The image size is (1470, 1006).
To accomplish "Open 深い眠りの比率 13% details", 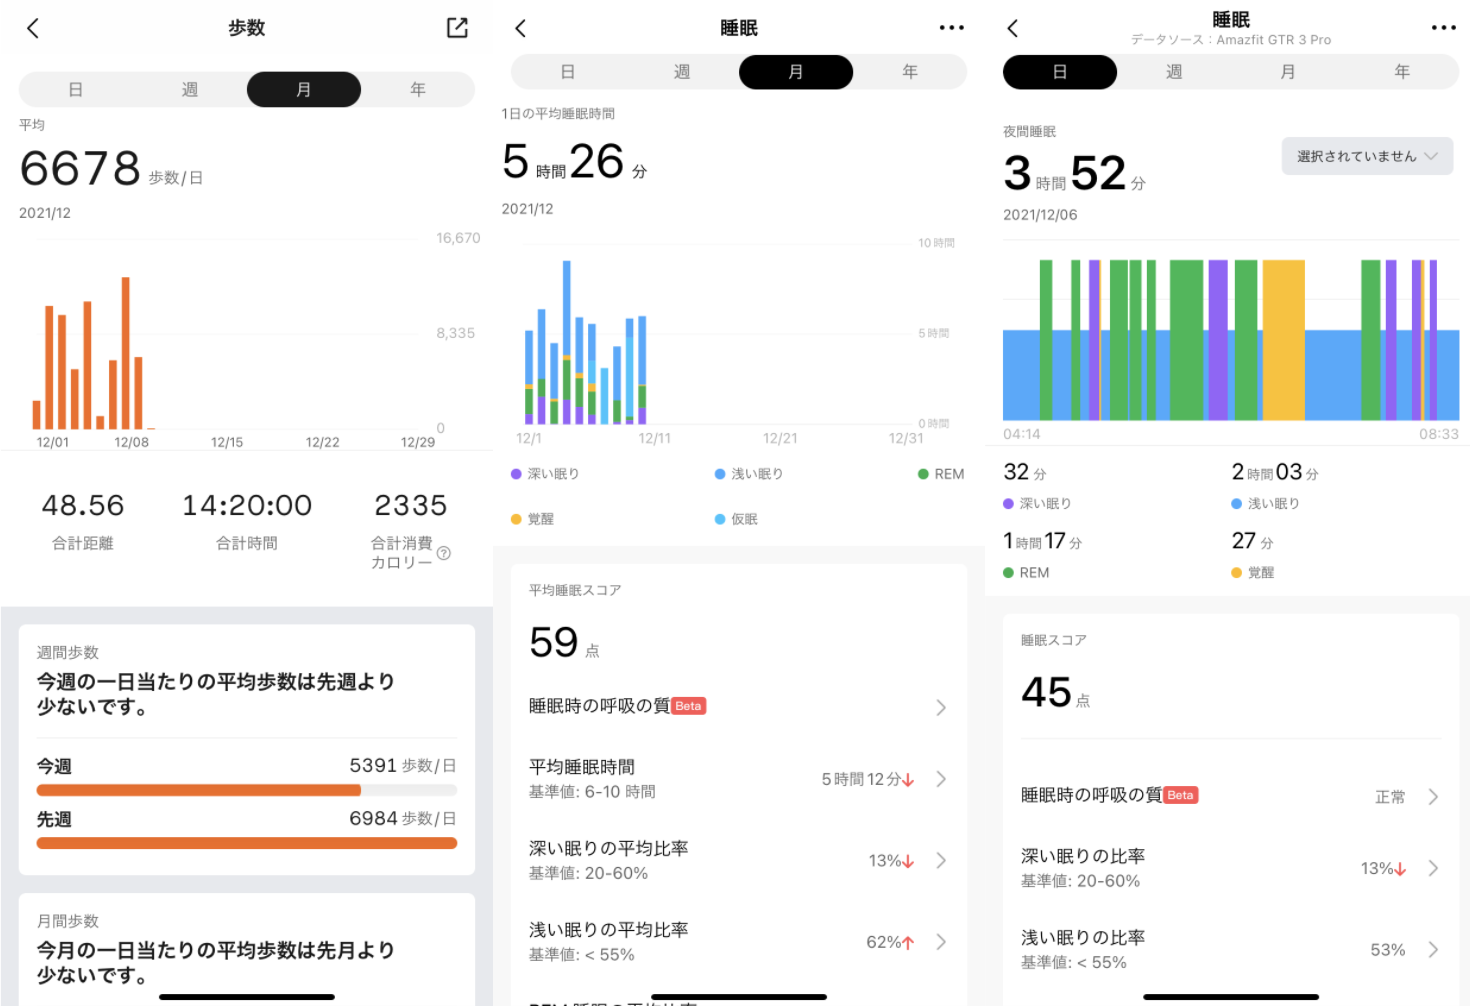I will (1230, 868).
